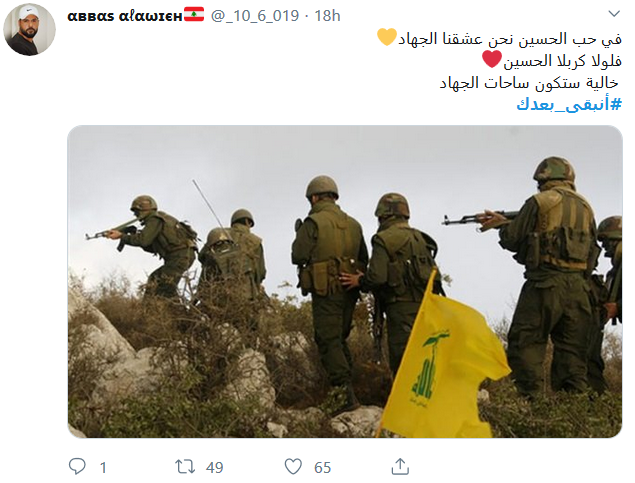The height and width of the screenshot is (483, 635).
Task: Retweet this post using the retweet icon
Action: pyautogui.click(x=185, y=466)
